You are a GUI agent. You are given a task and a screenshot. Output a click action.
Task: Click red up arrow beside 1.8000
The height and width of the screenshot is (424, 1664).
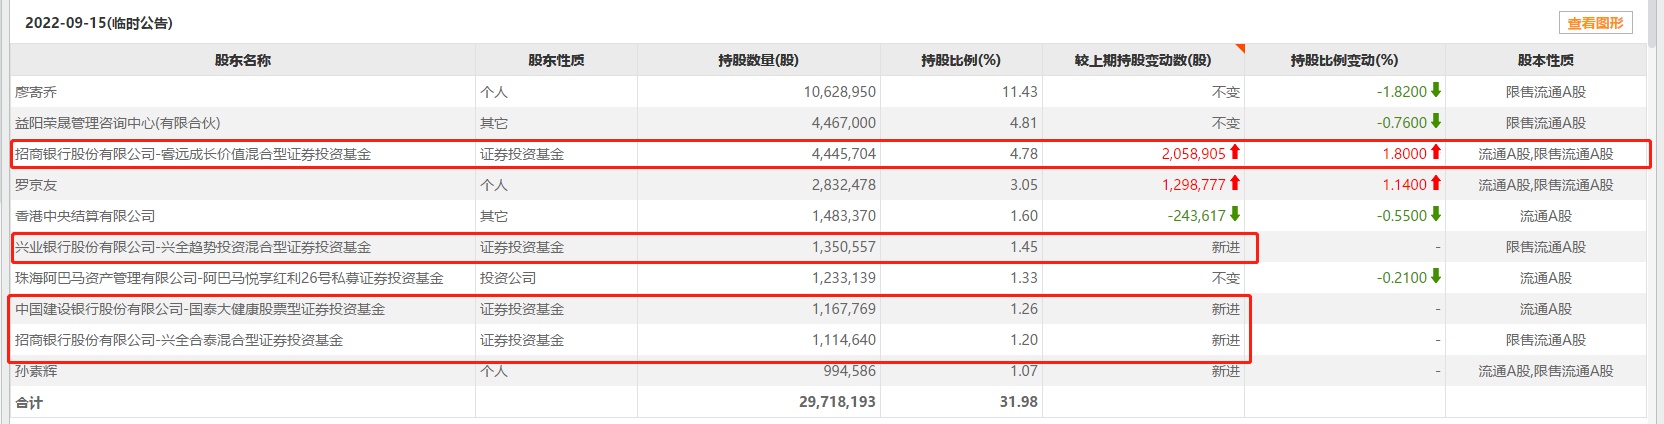click(x=1436, y=152)
